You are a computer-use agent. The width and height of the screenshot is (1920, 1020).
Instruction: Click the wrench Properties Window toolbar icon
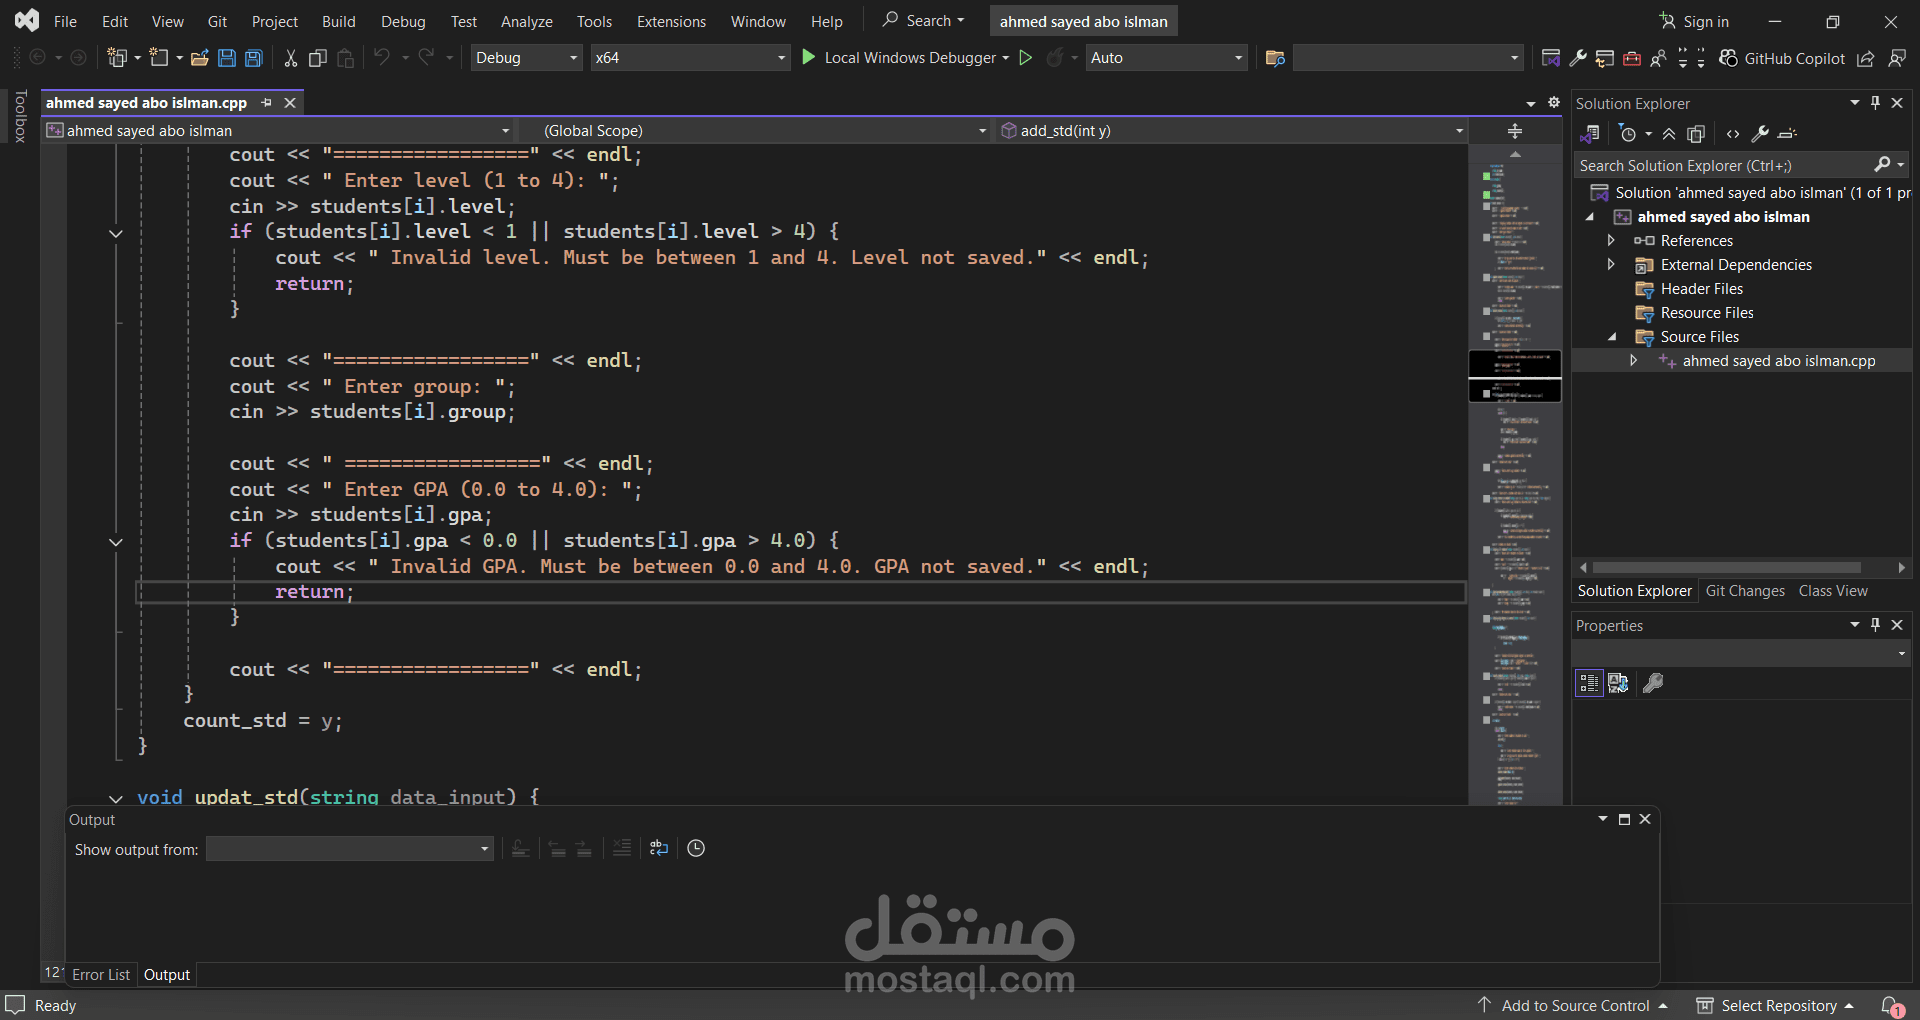click(x=1578, y=58)
